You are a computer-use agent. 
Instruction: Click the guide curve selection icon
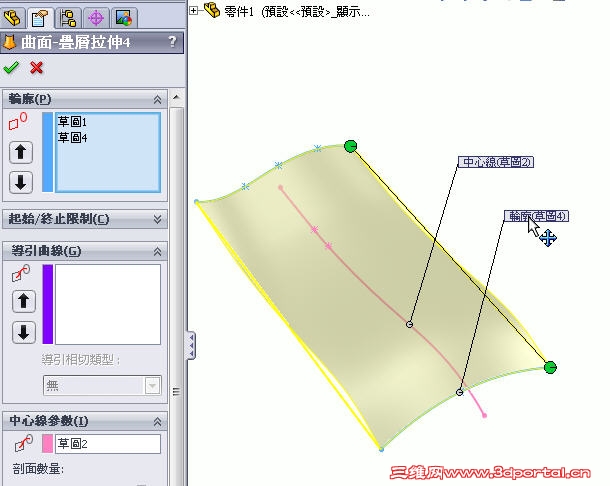click(21, 273)
